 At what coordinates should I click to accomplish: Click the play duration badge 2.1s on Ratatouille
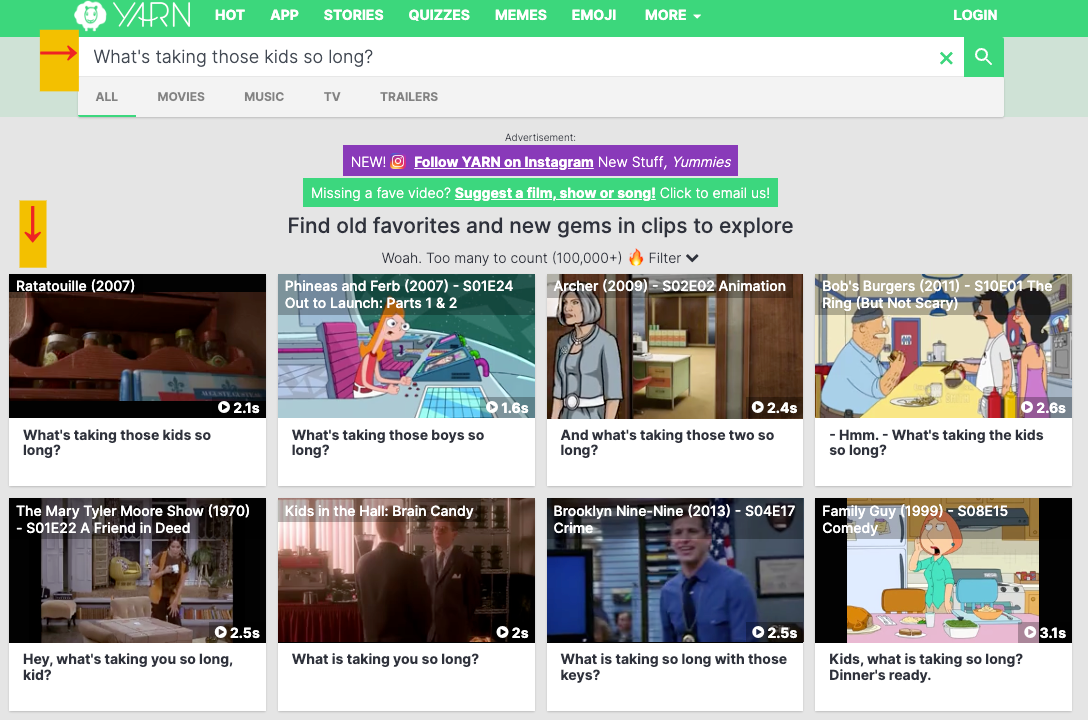click(x=239, y=408)
